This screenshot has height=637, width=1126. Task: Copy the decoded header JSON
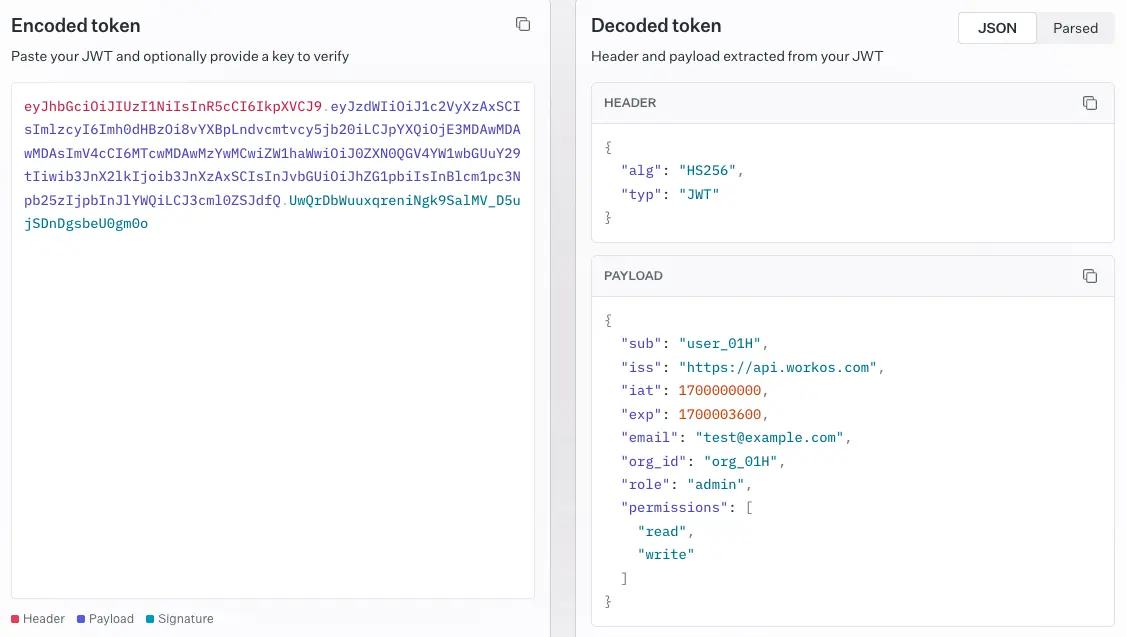[x=1090, y=102]
